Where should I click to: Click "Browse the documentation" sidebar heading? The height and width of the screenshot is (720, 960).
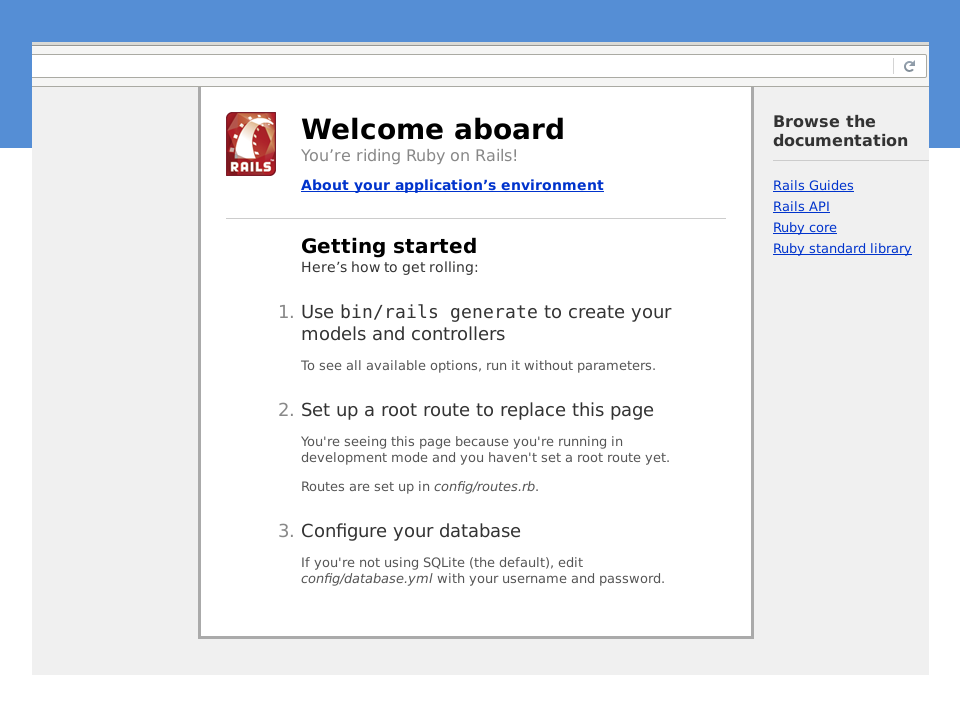point(840,130)
